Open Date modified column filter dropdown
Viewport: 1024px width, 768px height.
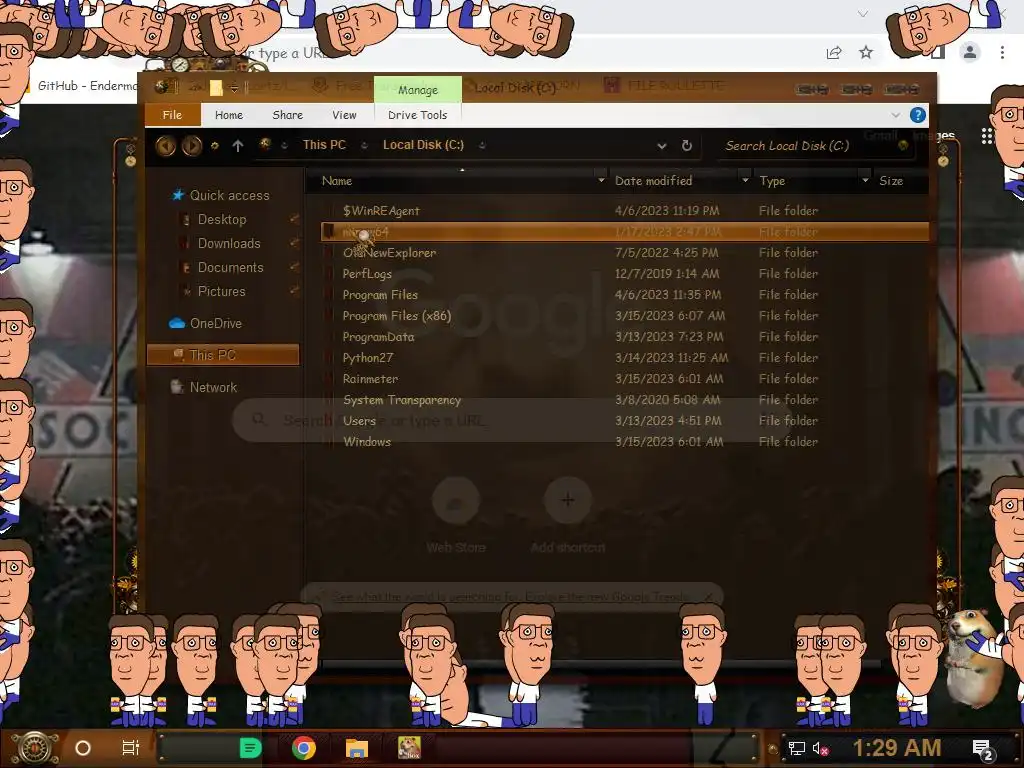coord(745,180)
